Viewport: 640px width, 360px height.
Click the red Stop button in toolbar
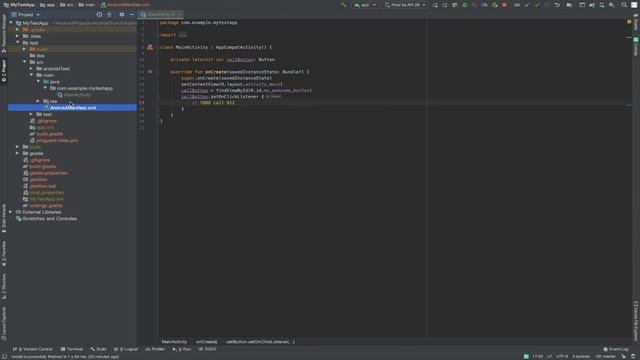click(504, 5)
